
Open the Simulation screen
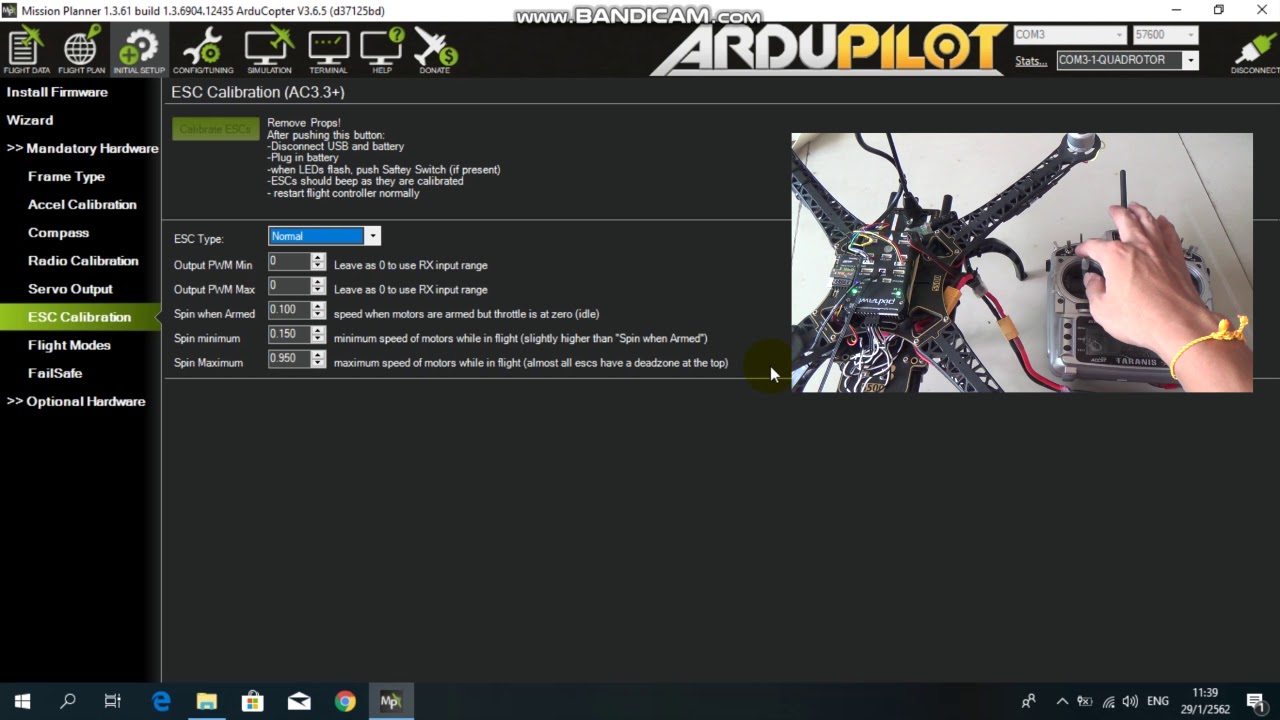click(269, 51)
